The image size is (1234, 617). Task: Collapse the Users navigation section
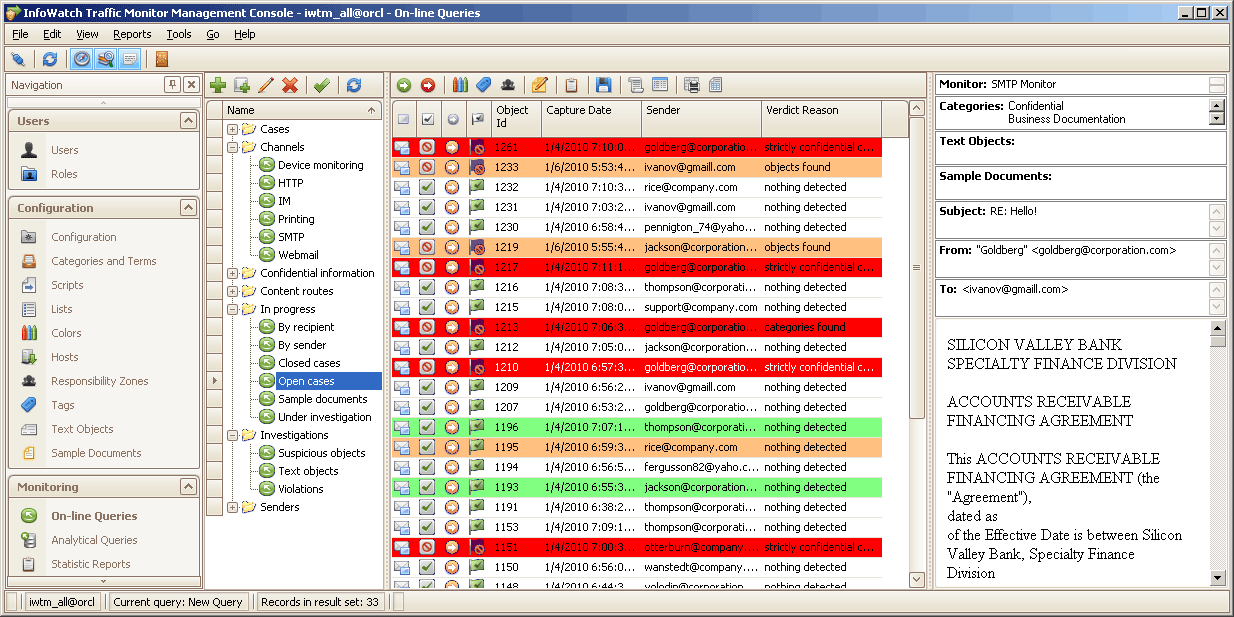(188, 121)
